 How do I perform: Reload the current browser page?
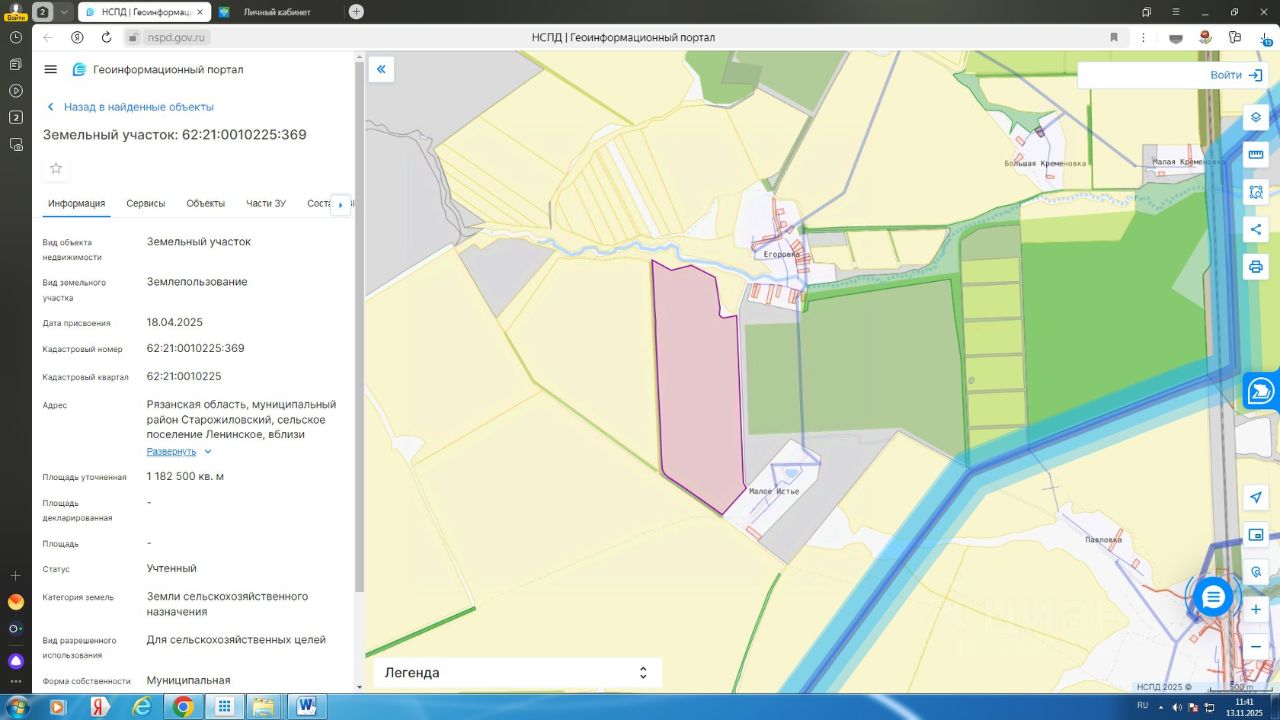click(107, 38)
